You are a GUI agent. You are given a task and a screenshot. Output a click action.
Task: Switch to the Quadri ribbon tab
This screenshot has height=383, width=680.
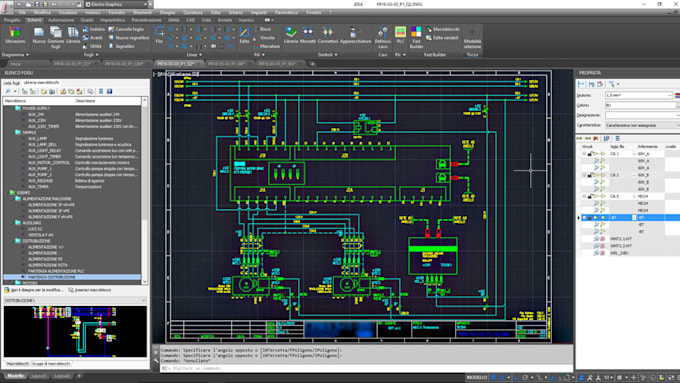[x=87, y=20]
